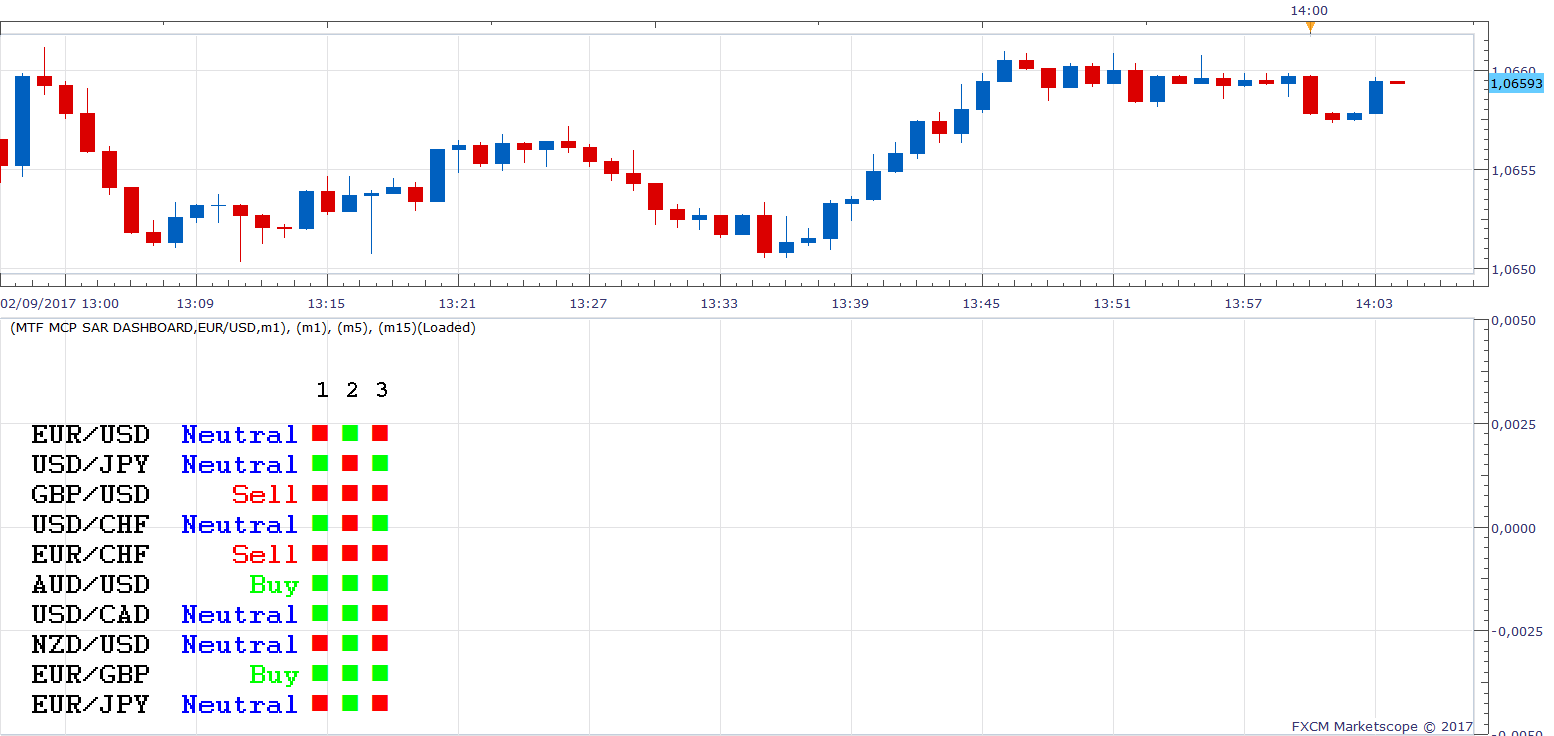Screen dimensions: 1554x736
Task: Click EUR/USD column 3 red square
Action: click(380, 433)
